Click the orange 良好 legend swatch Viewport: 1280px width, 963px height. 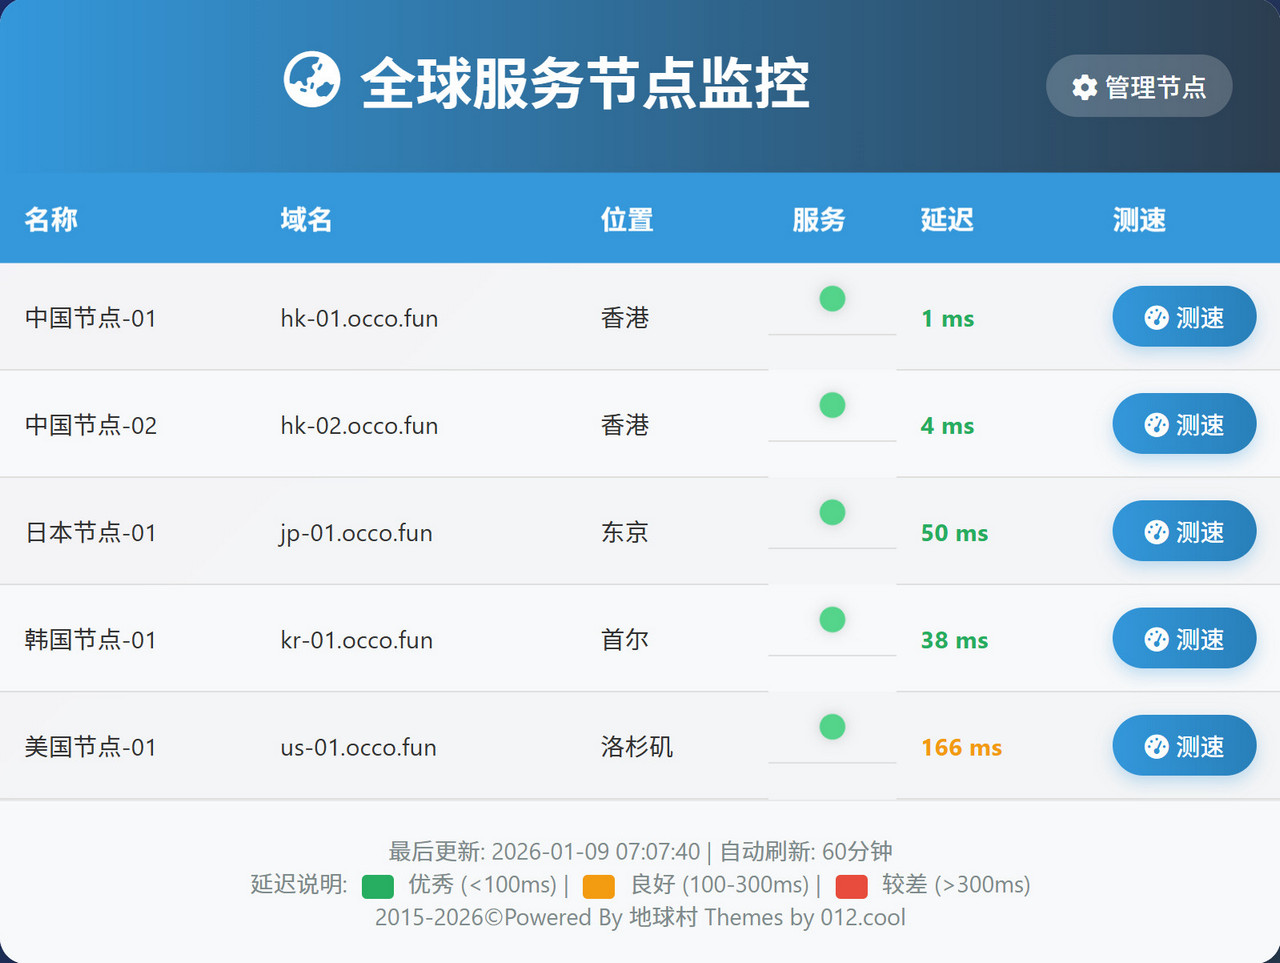click(598, 886)
